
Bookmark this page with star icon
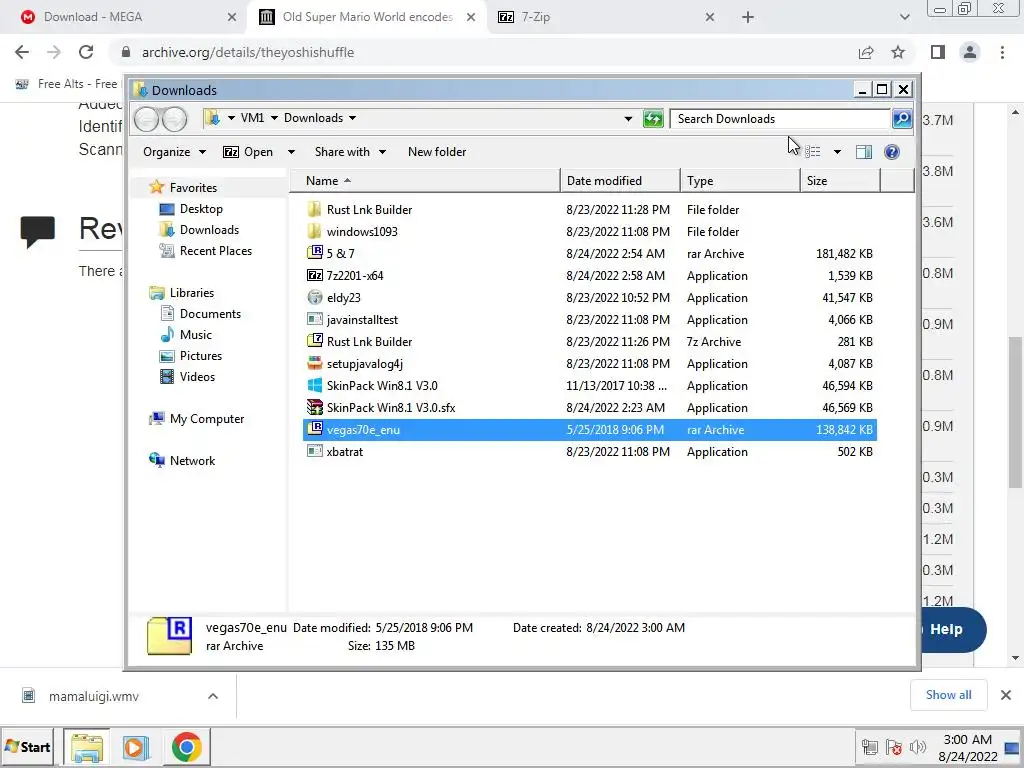(x=898, y=52)
